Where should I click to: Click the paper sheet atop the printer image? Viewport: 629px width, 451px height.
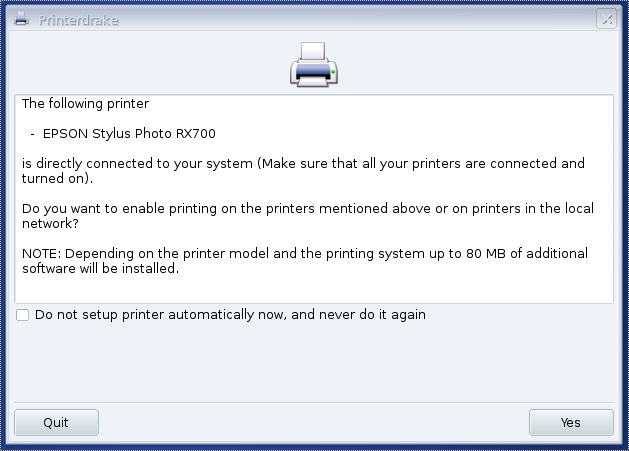pyautogui.click(x=313, y=51)
